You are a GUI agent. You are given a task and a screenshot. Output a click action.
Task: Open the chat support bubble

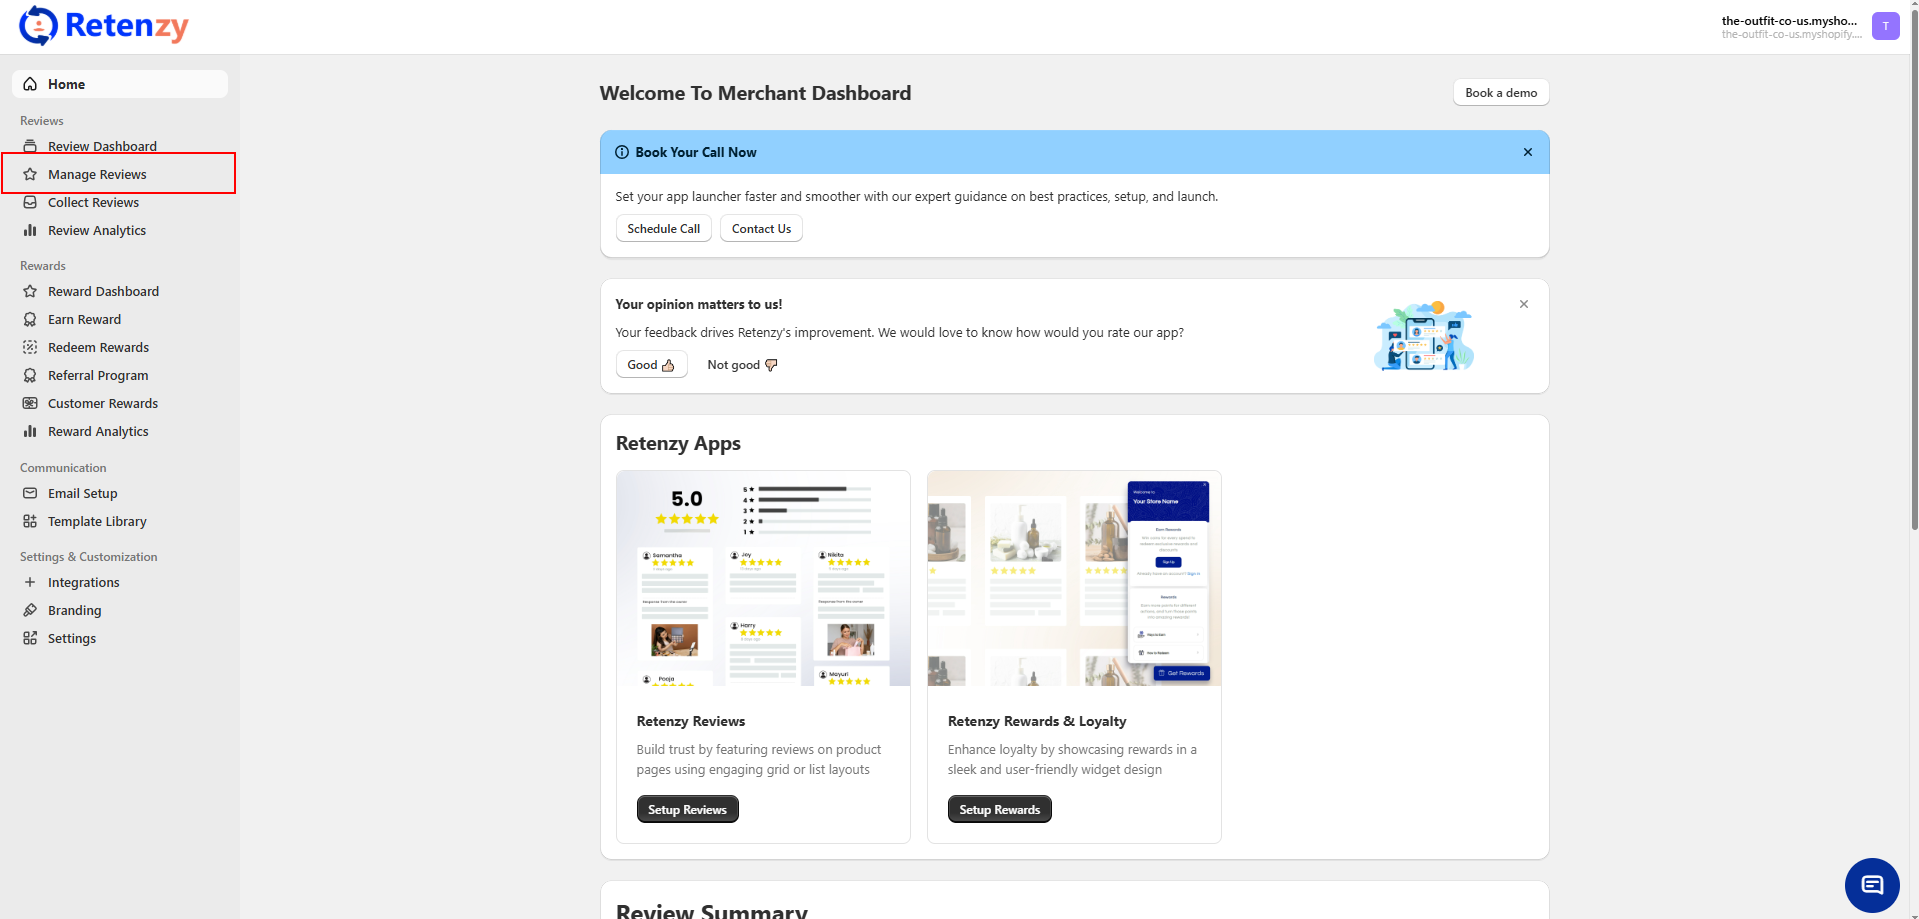click(1872, 885)
